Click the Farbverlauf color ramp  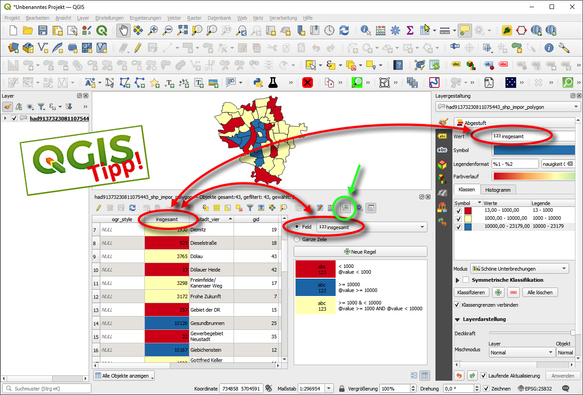(534, 176)
